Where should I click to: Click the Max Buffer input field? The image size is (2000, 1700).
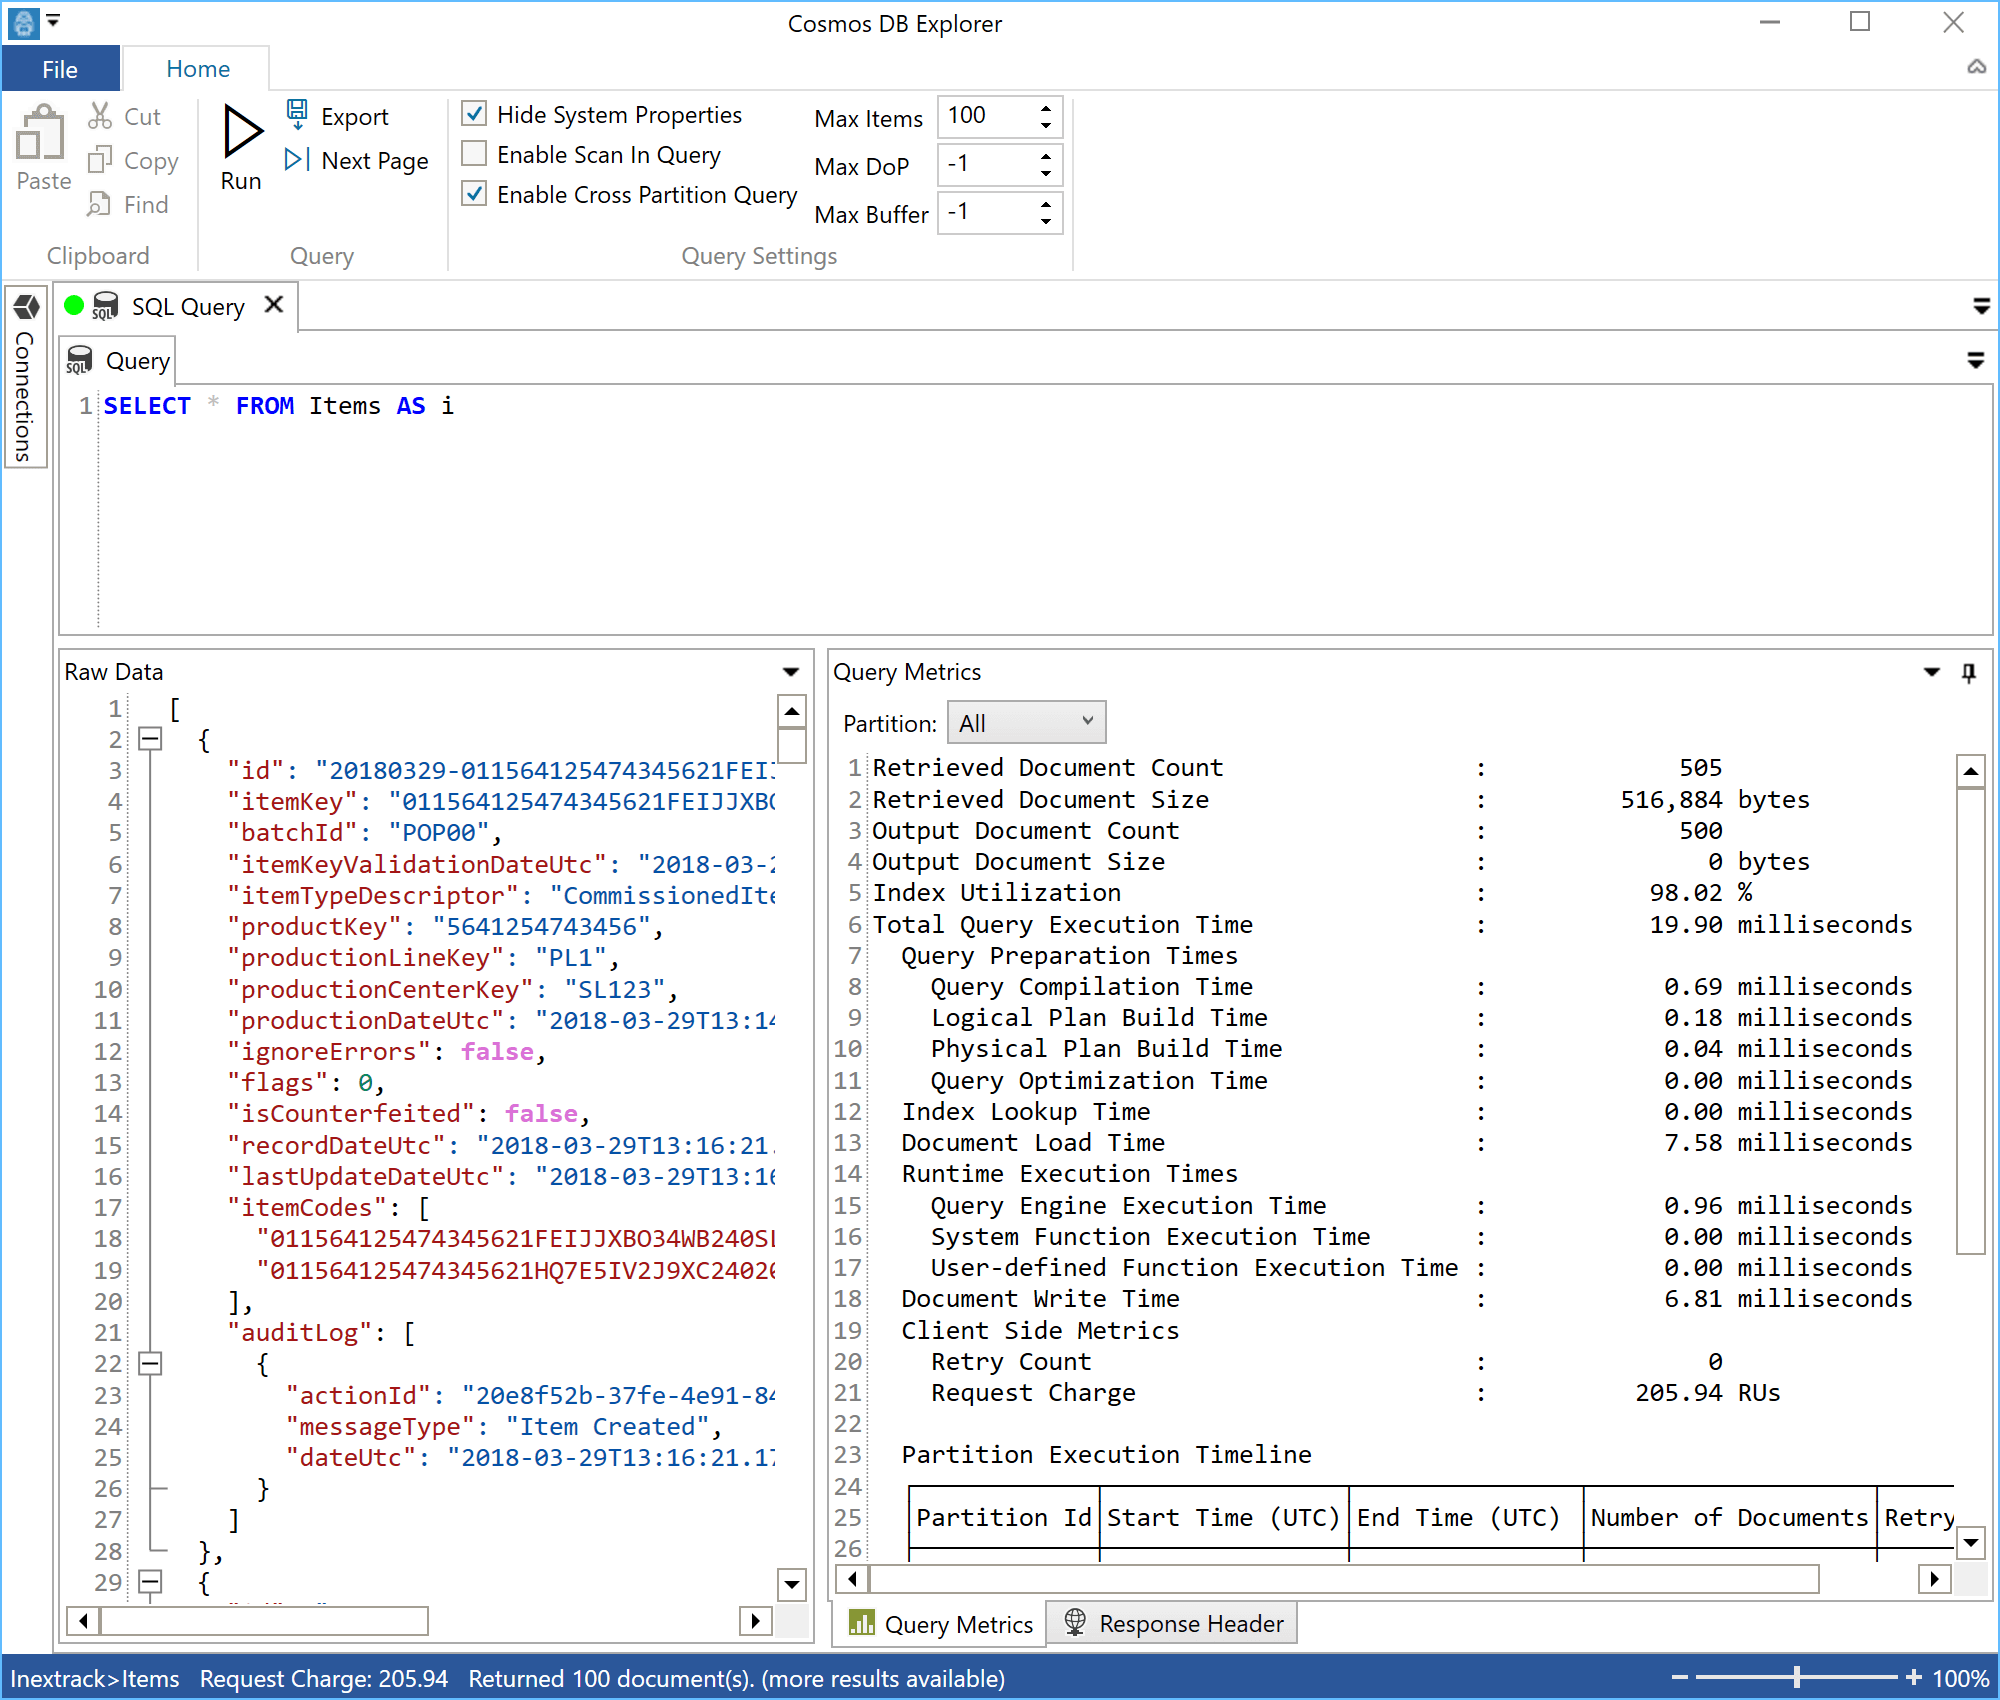pyautogui.click(x=986, y=212)
